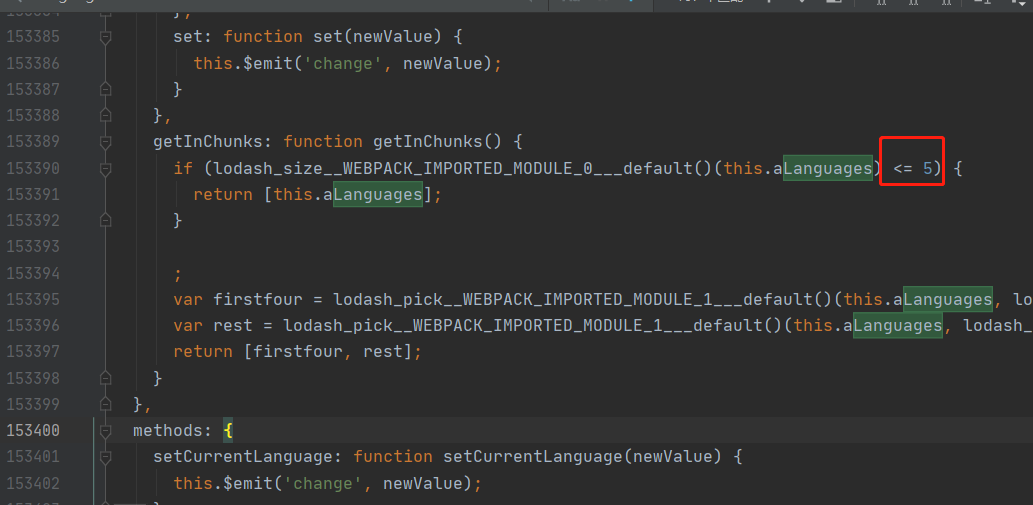Collapse the set function fold marker on line 153385

[106, 37]
